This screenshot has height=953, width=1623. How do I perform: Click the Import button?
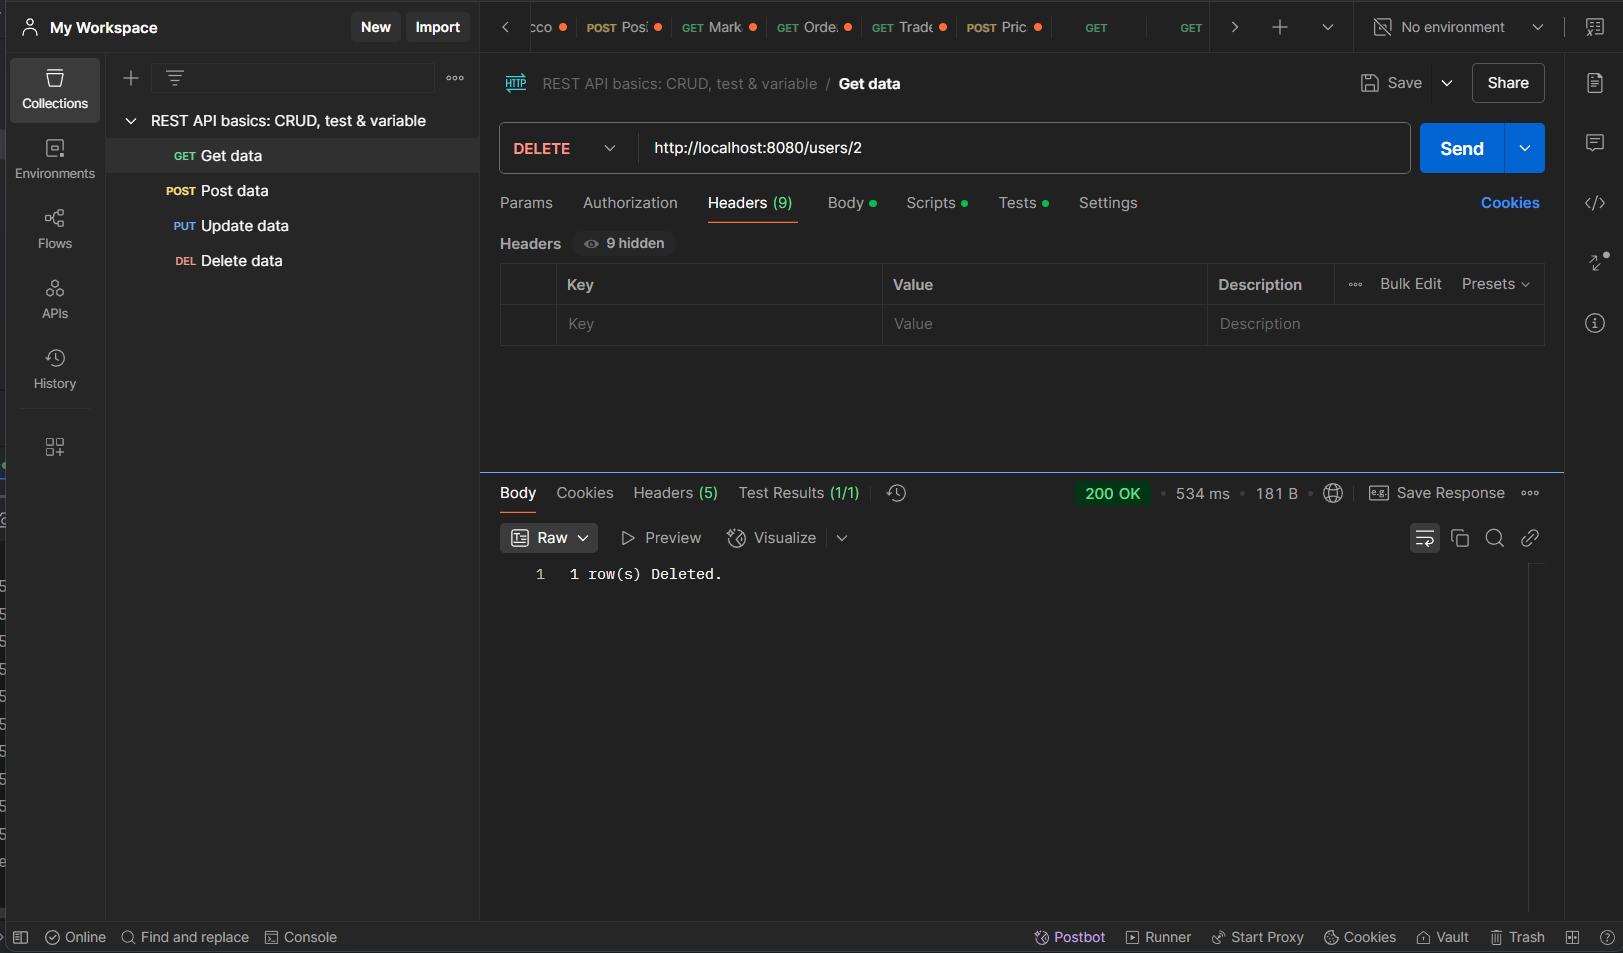tap(438, 27)
